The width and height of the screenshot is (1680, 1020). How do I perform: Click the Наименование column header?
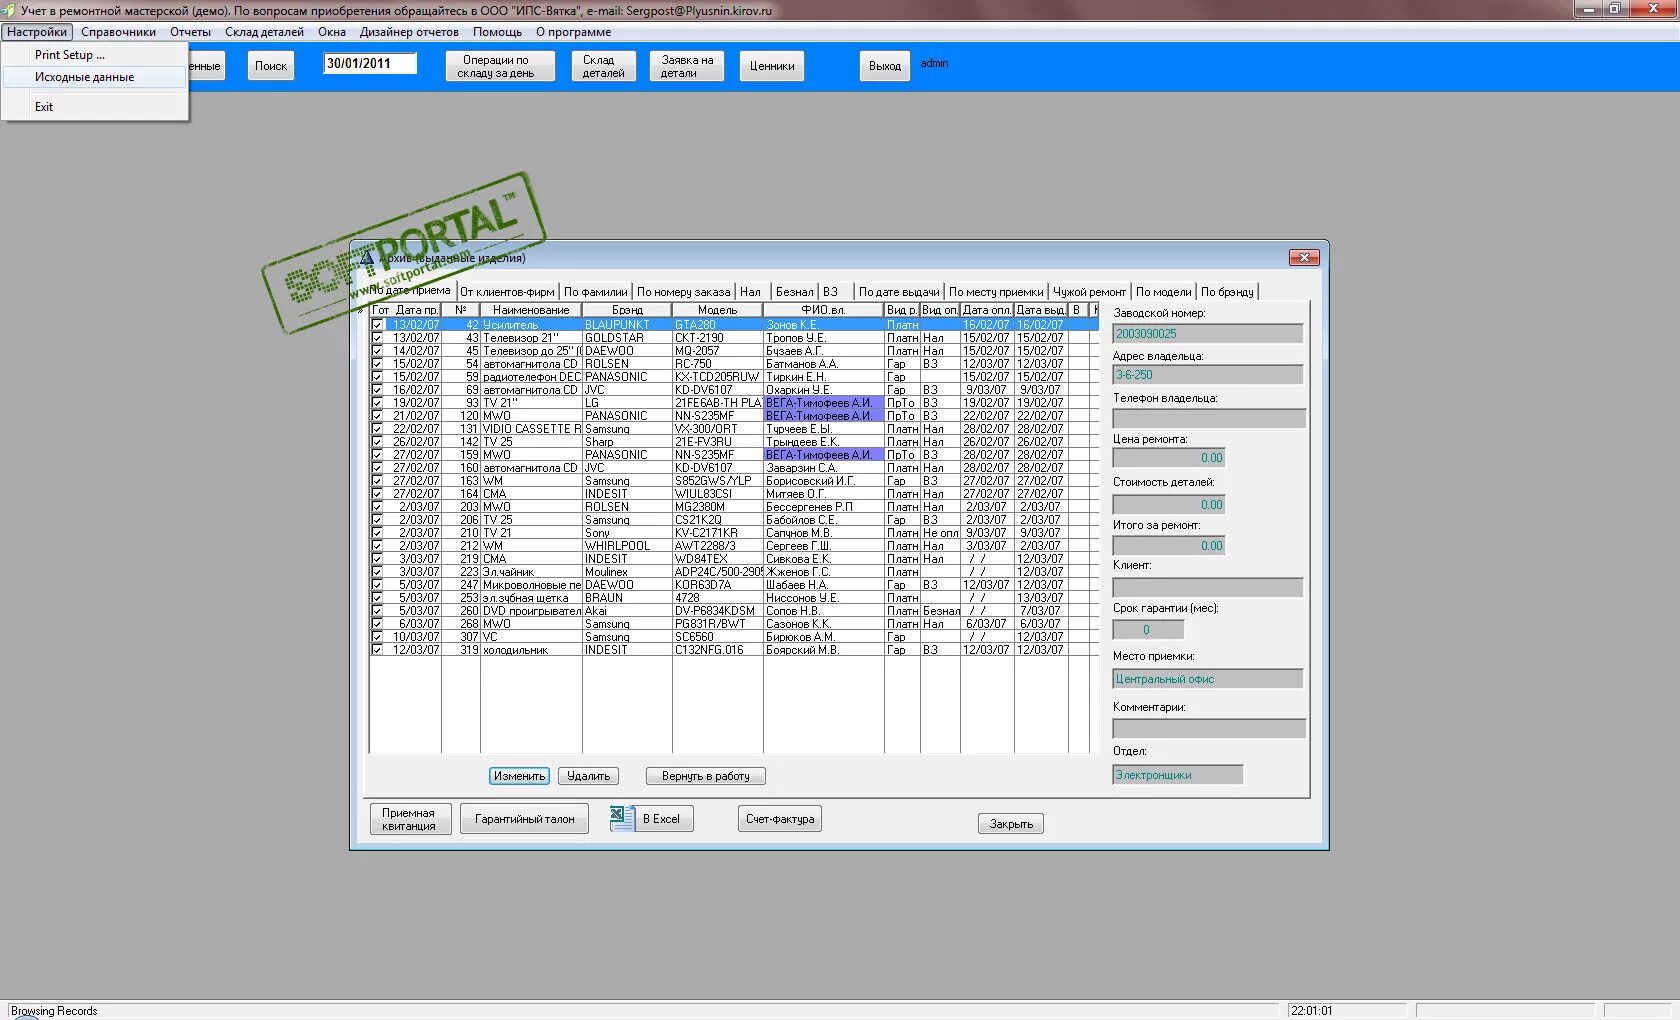(x=531, y=310)
